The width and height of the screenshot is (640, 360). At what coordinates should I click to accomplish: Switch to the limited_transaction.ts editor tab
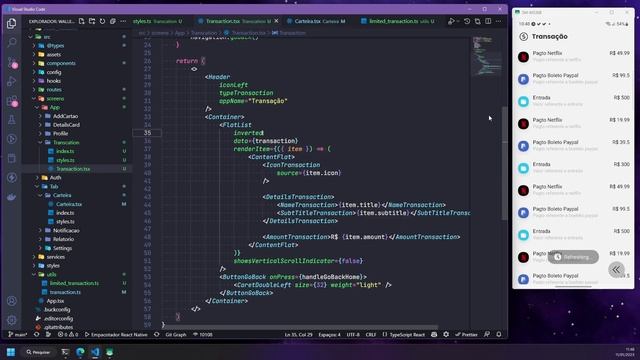coord(398,21)
